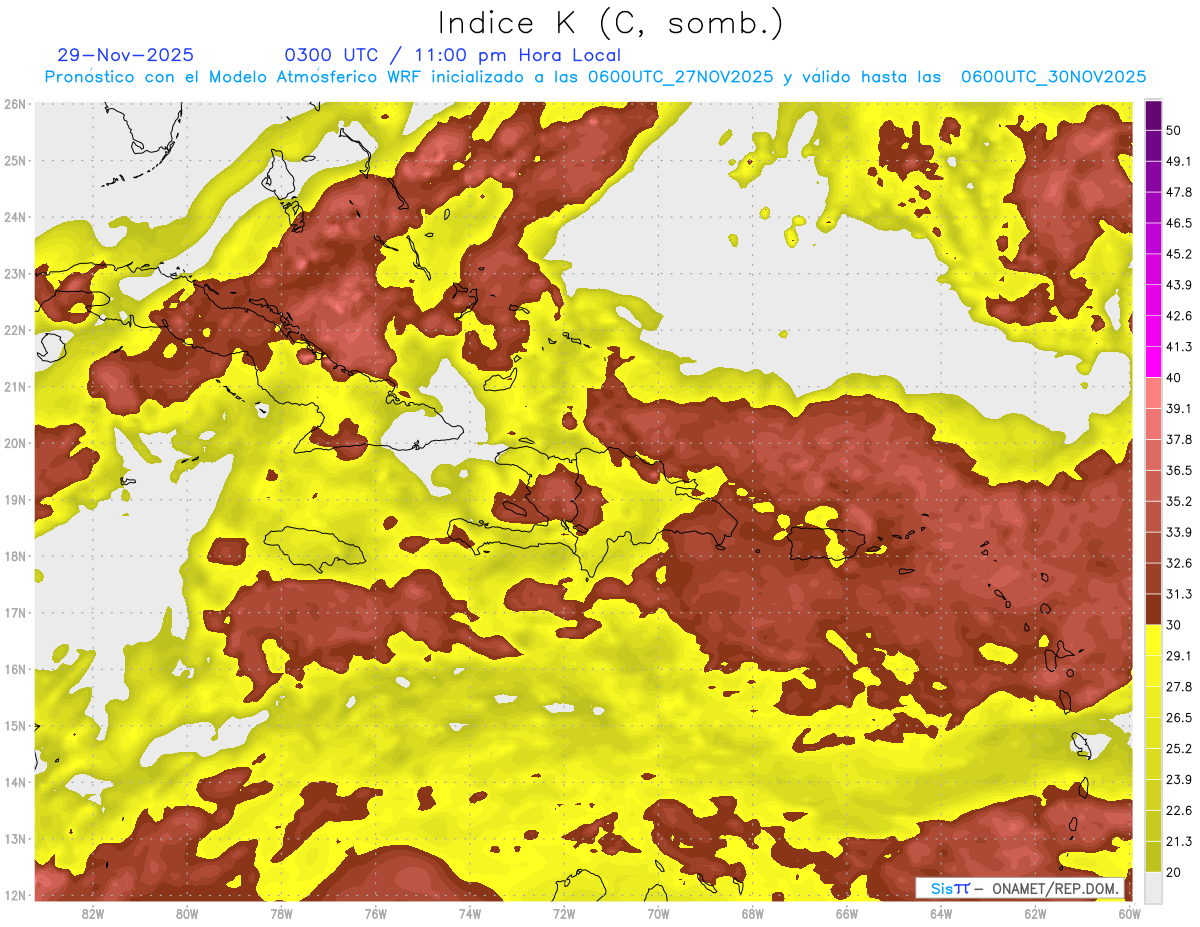Select the salmon colorbar segment between 39.1 and 40

(1153, 393)
